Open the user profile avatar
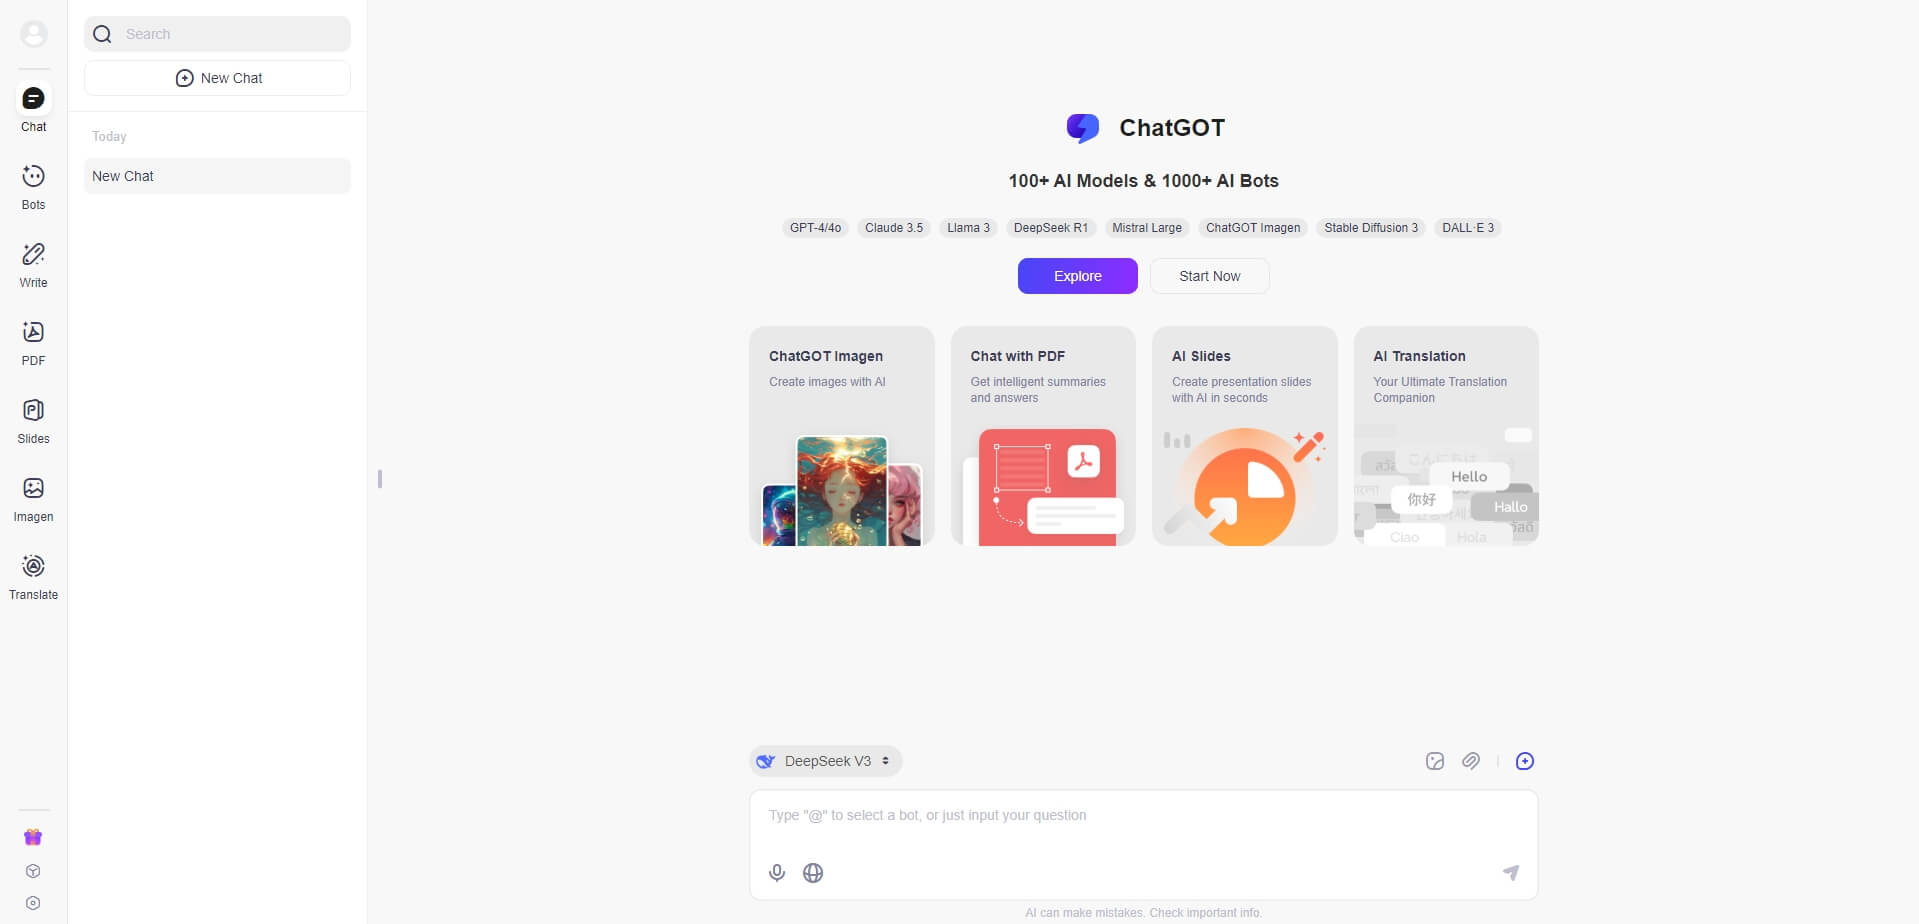 (x=34, y=34)
